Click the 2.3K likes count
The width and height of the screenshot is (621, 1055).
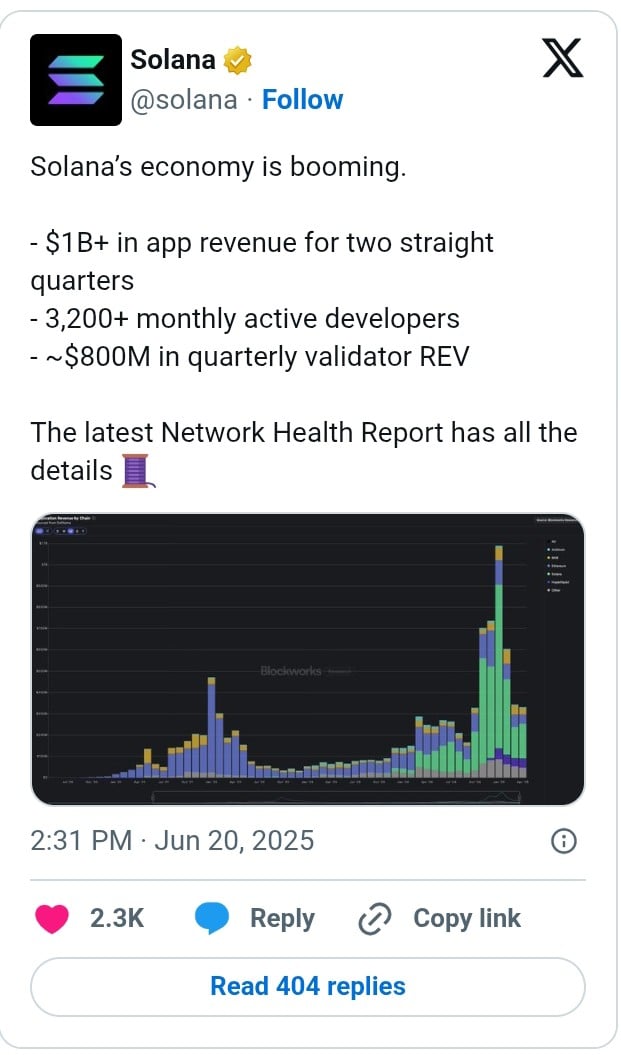click(117, 918)
